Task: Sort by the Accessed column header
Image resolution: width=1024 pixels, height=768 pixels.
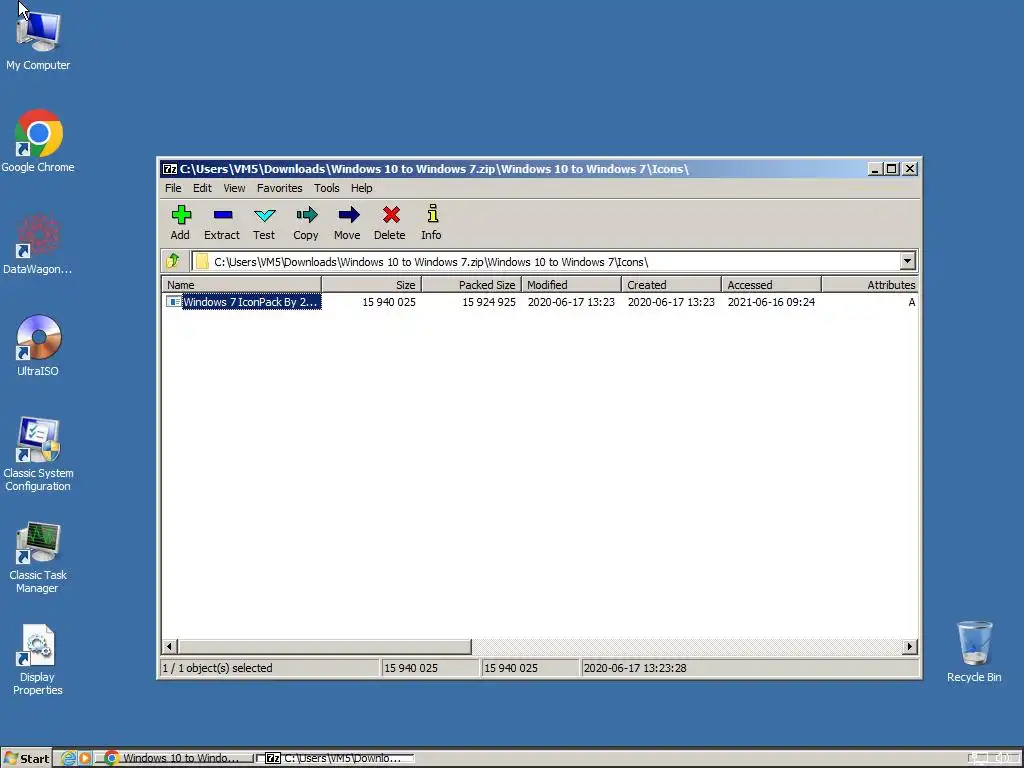Action: pyautogui.click(x=771, y=285)
